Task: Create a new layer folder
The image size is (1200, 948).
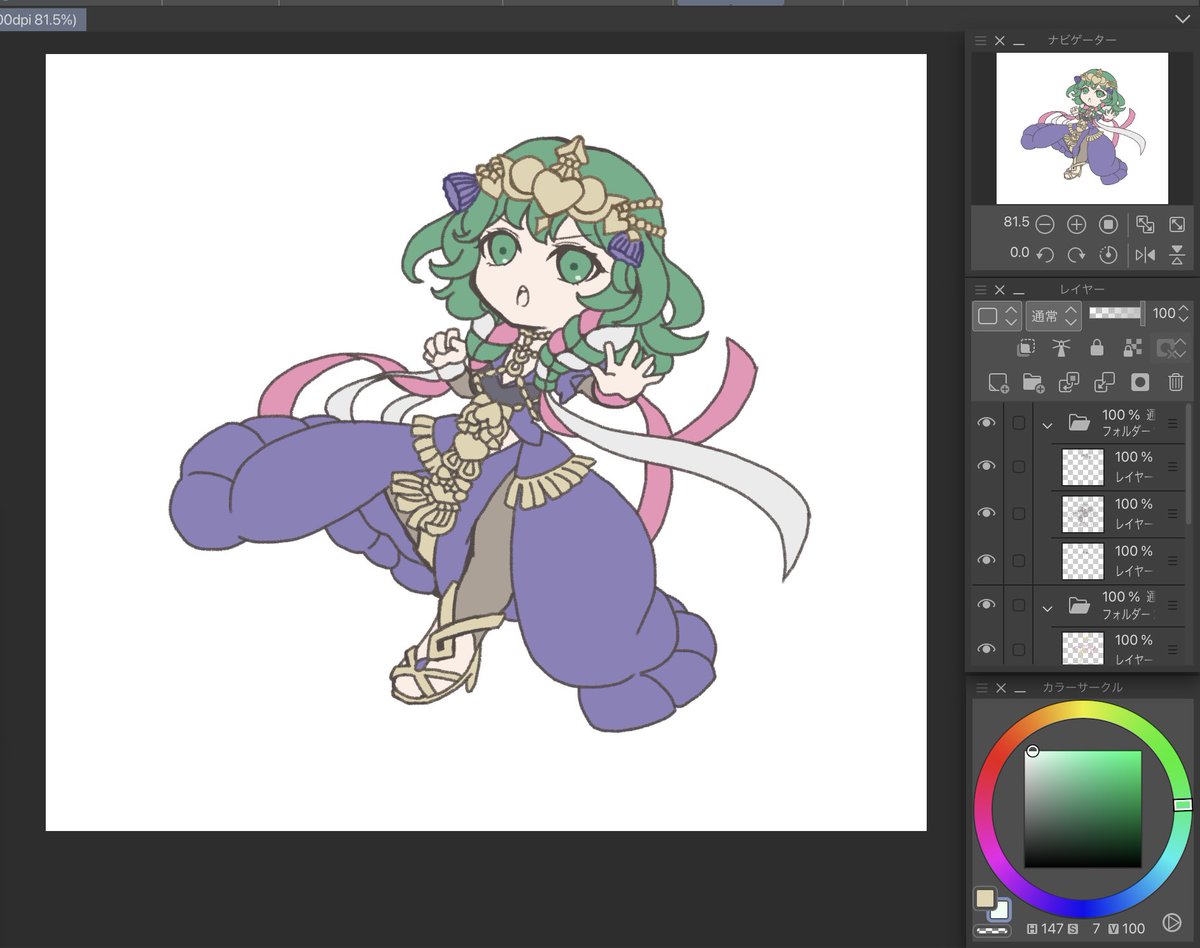Action: pos(1033,382)
